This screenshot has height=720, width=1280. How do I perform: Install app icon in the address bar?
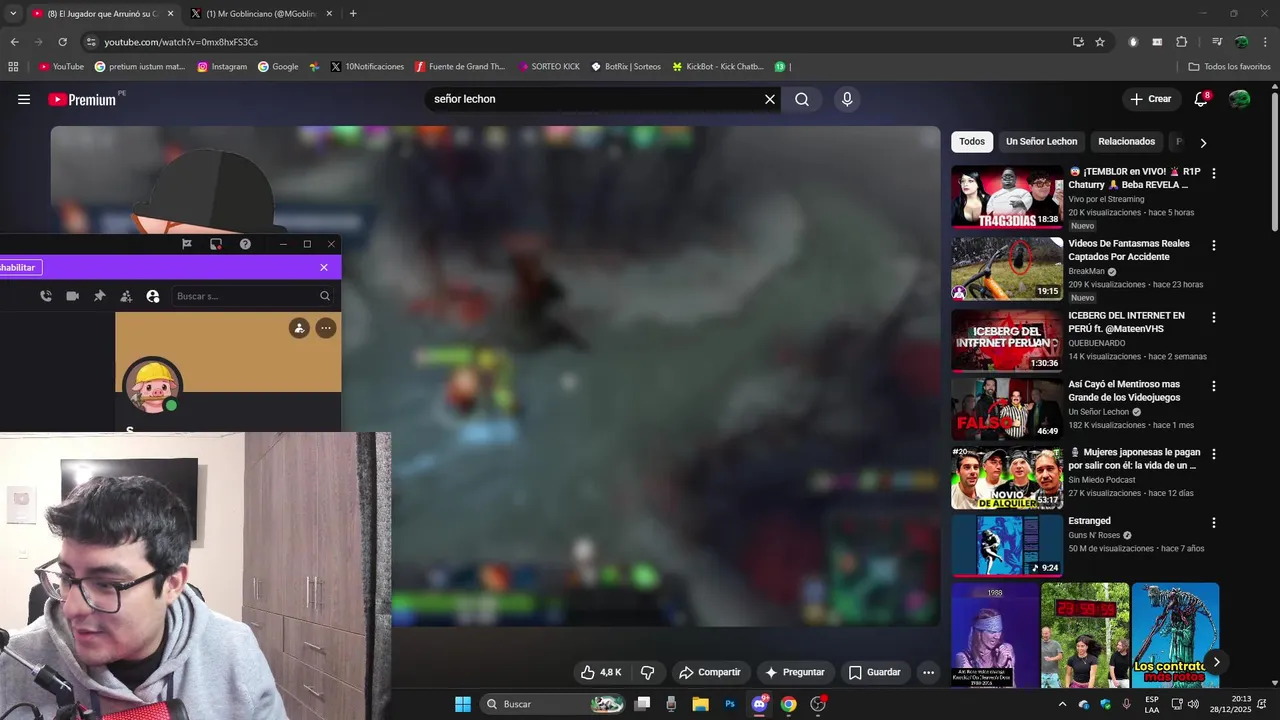1078,42
